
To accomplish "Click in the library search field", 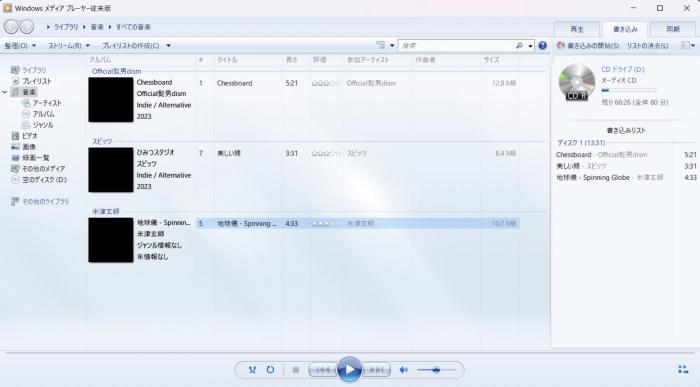I will tap(457, 46).
